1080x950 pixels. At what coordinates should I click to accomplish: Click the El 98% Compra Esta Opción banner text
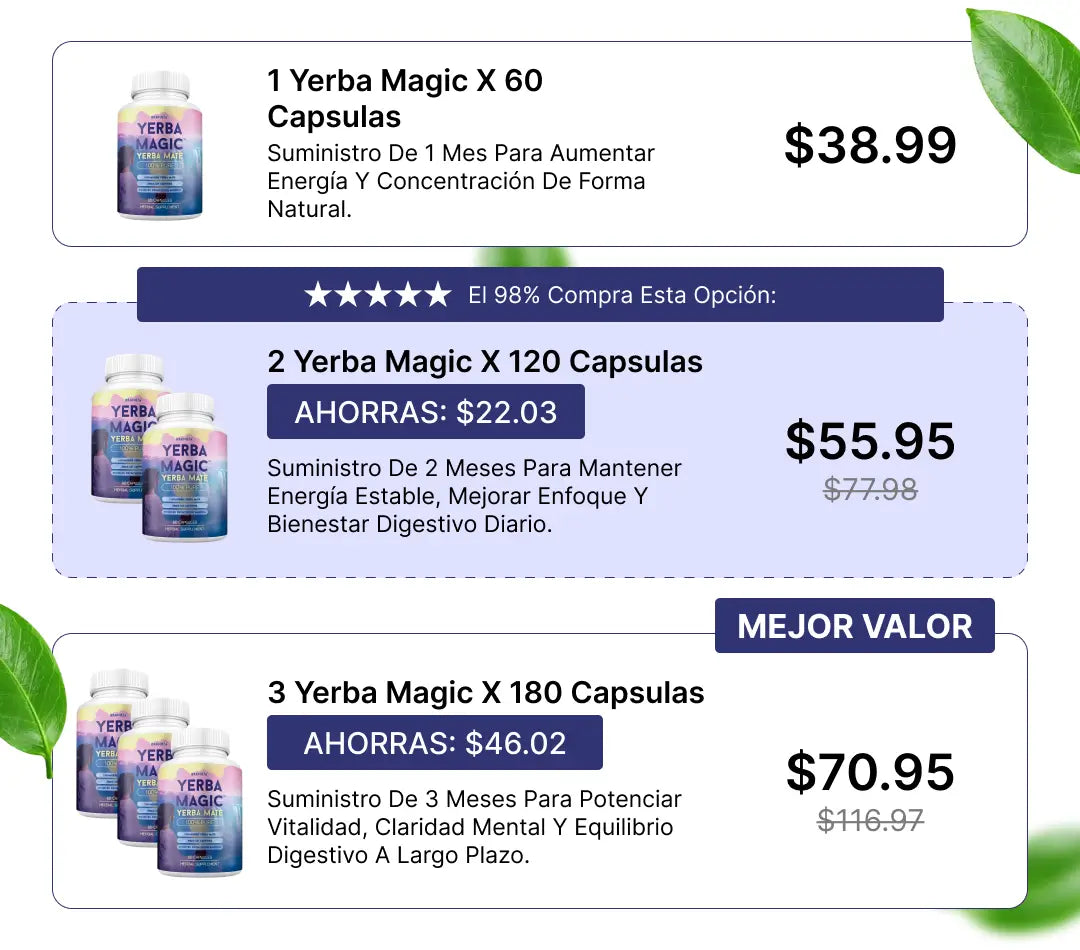click(x=622, y=295)
